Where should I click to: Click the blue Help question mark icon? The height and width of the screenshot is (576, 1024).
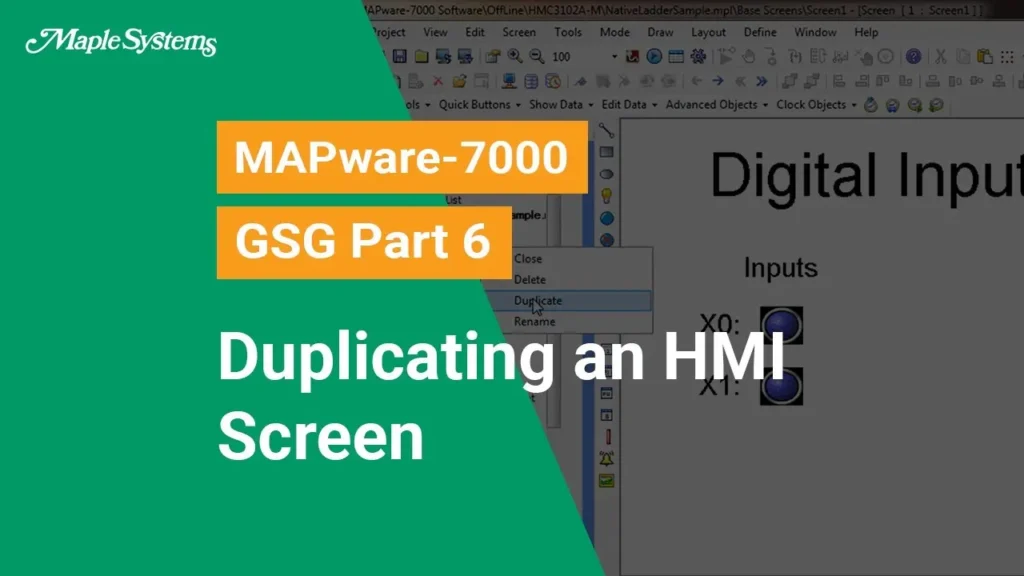pyautogui.click(x=913, y=57)
